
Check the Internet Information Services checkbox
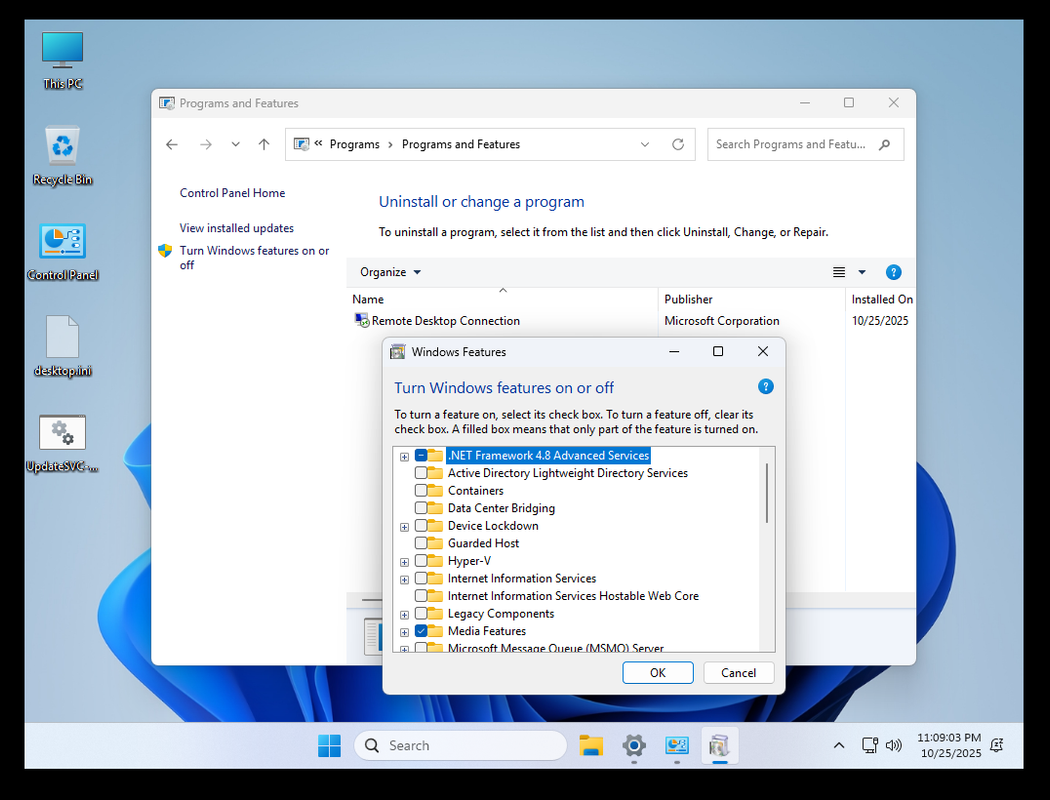[x=421, y=578]
